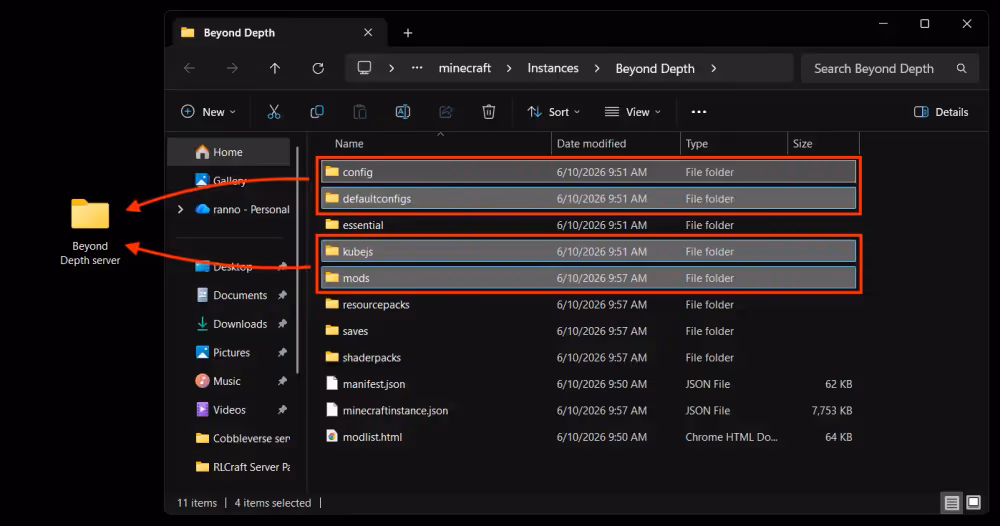Sort by the Type column header

734,144
